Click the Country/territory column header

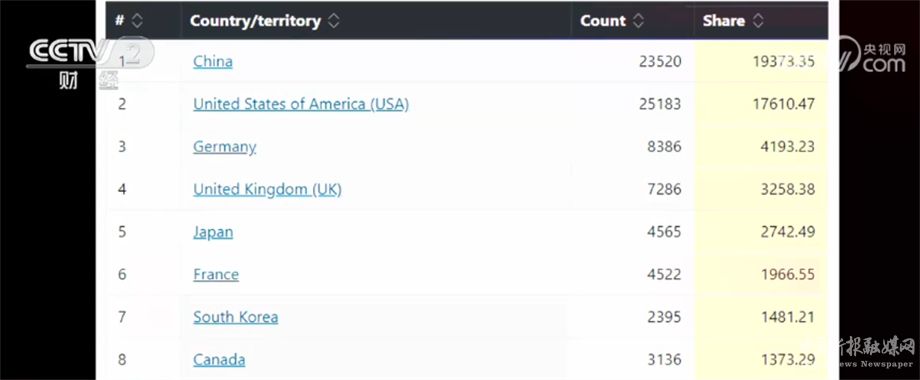(x=255, y=21)
